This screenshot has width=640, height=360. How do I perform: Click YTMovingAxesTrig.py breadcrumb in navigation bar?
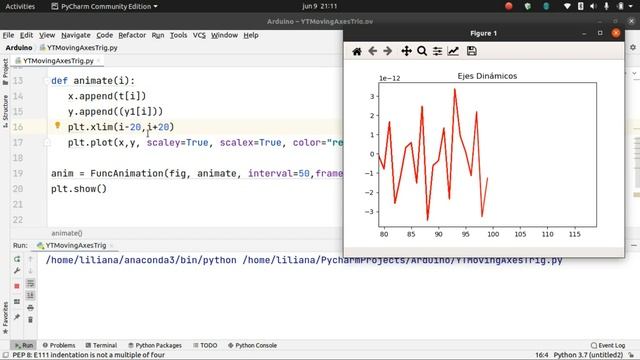[x=79, y=48]
